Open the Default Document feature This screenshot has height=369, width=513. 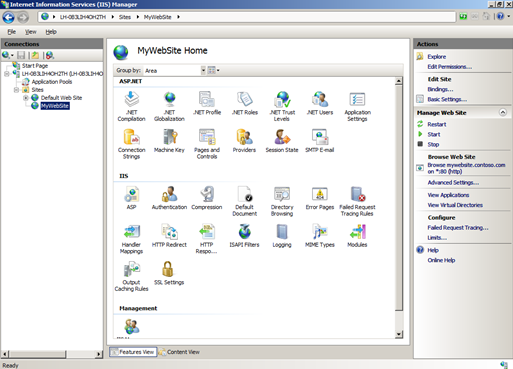click(x=244, y=201)
